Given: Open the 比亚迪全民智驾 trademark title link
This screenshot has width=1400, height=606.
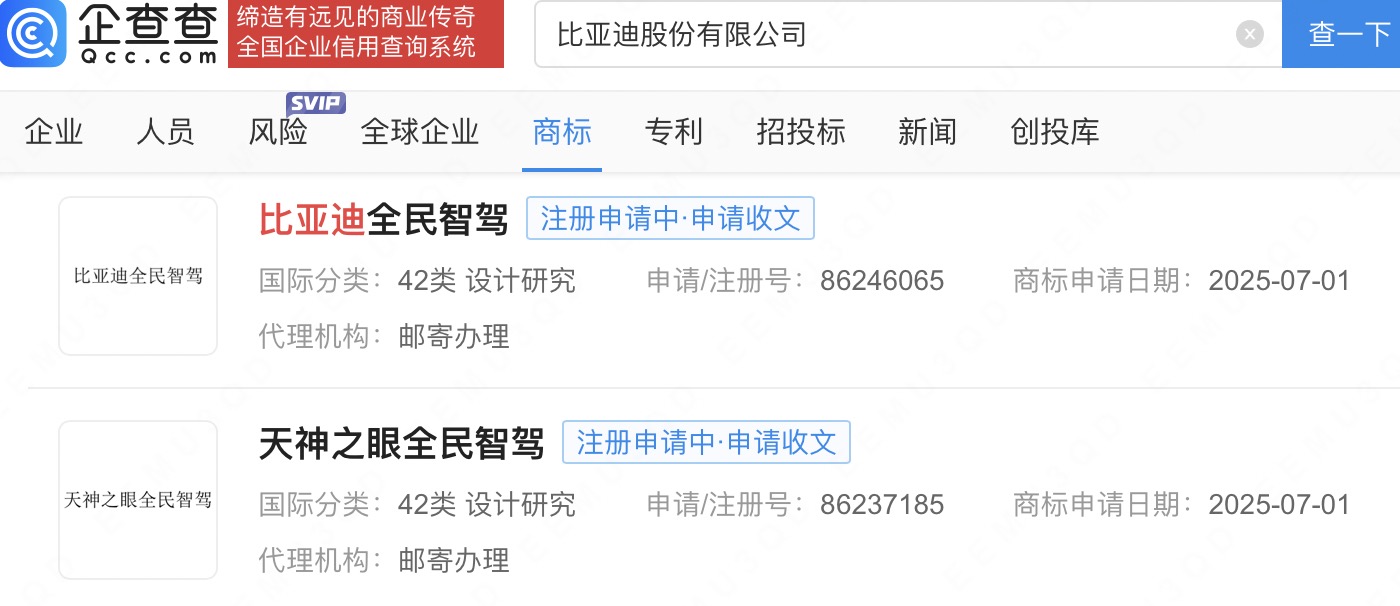Looking at the screenshot, I should (x=384, y=219).
